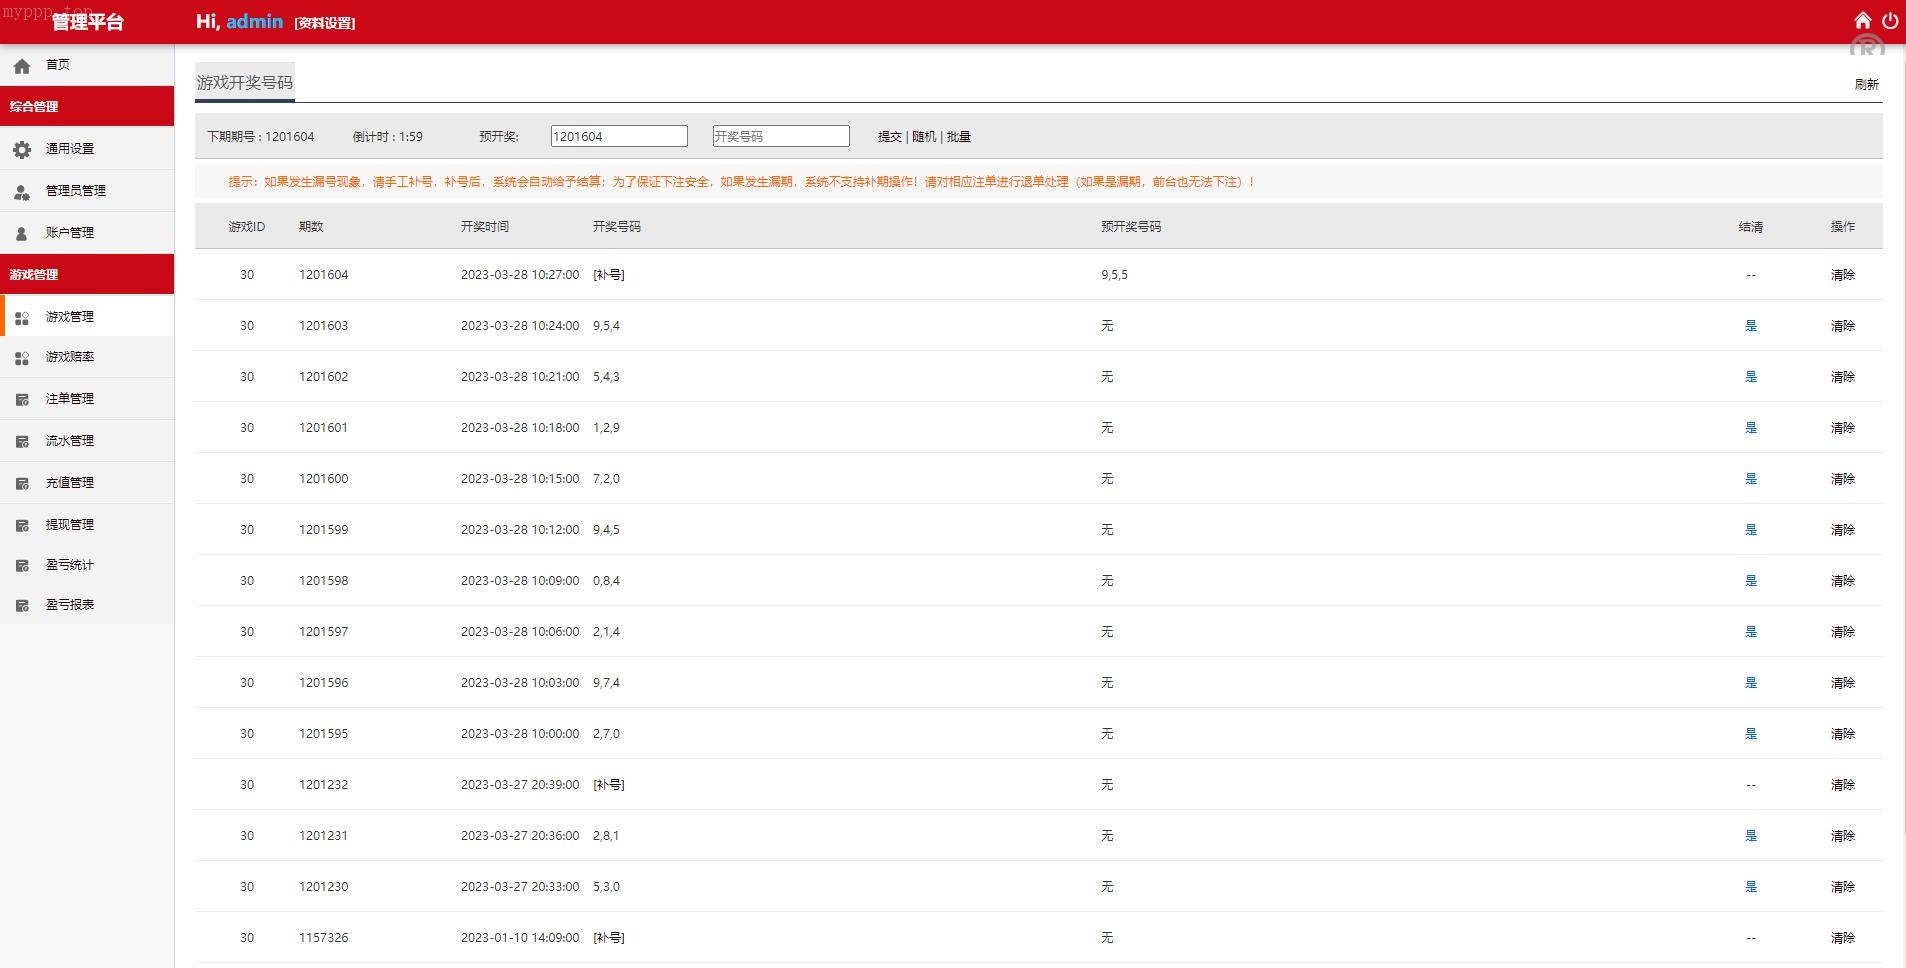
Task: Click the icon beside 注单管理
Action: [x=22, y=399]
